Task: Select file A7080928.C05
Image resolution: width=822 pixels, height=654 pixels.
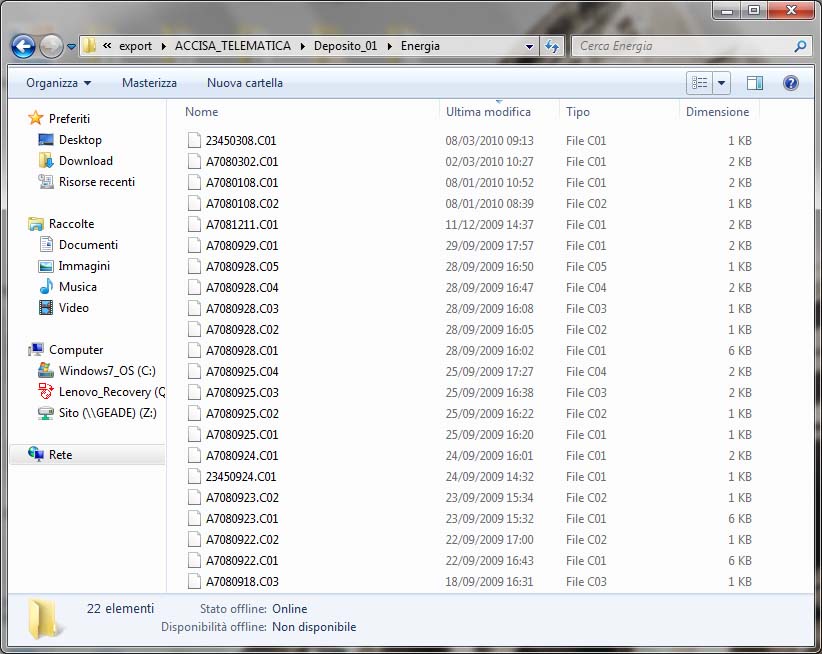Action: coord(242,267)
